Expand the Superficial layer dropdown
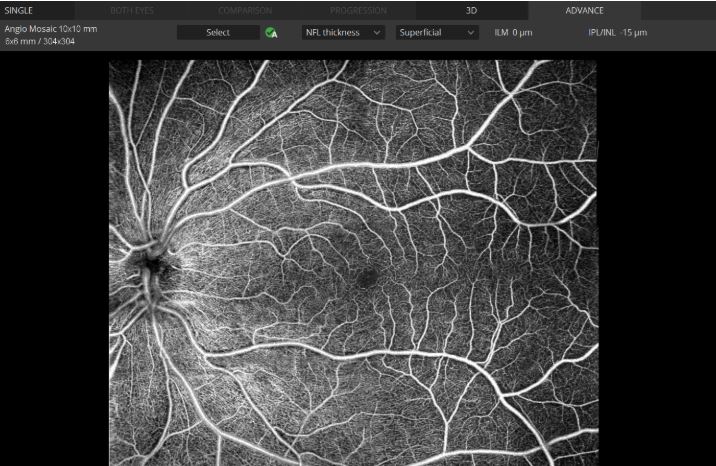This screenshot has width=716, height=466. (x=437, y=33)
